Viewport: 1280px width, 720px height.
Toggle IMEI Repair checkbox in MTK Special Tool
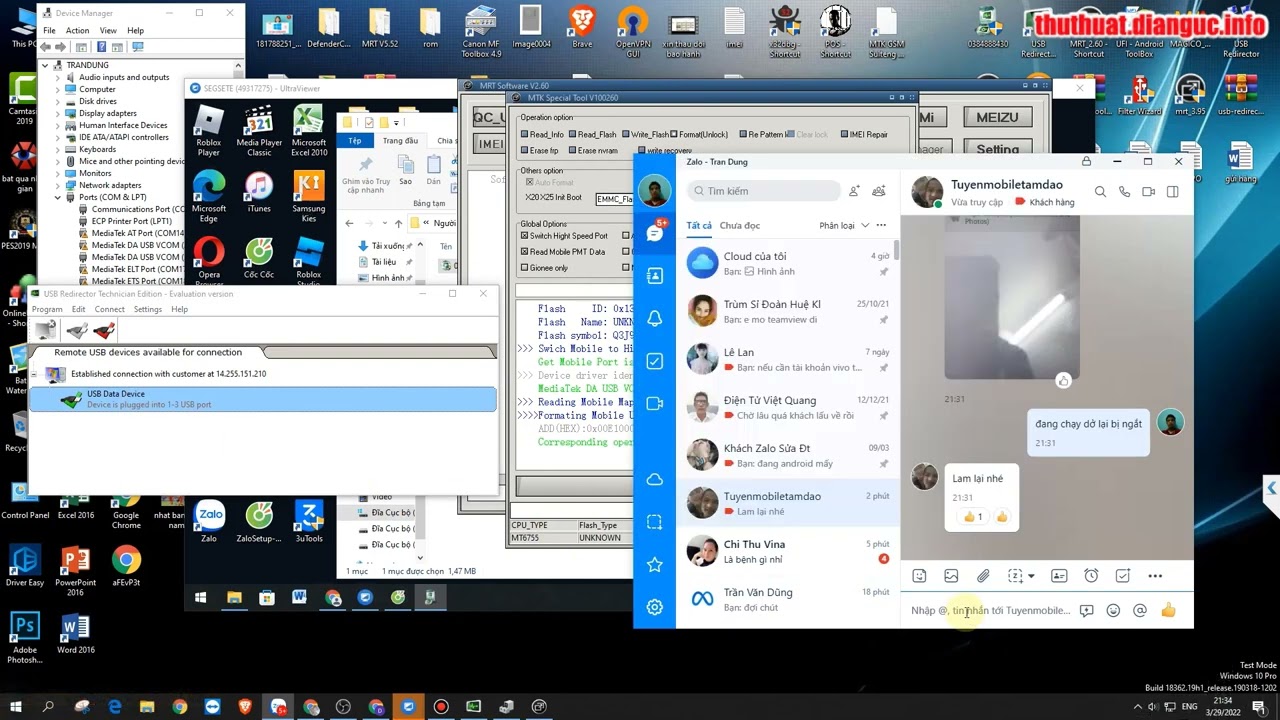pyautogui.click(x=844, y=135)
